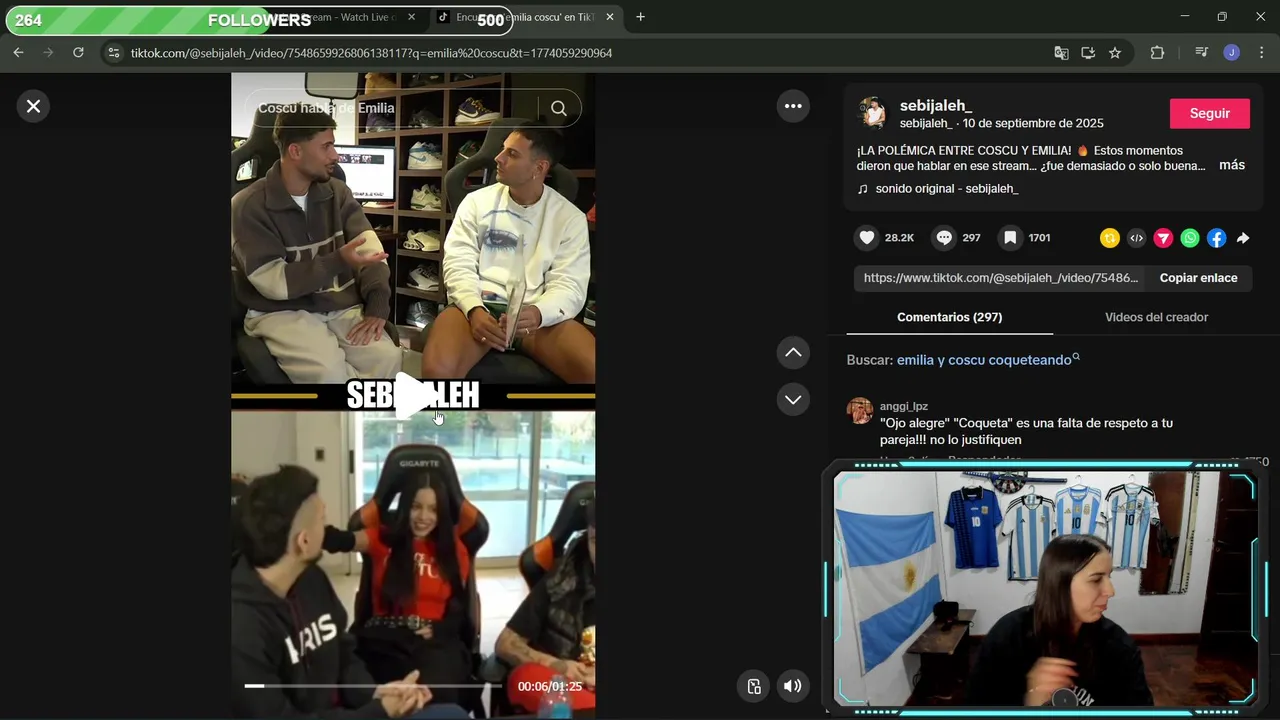
Task: Share to WhatsApp icon
Action: (x=1189, y=238)
